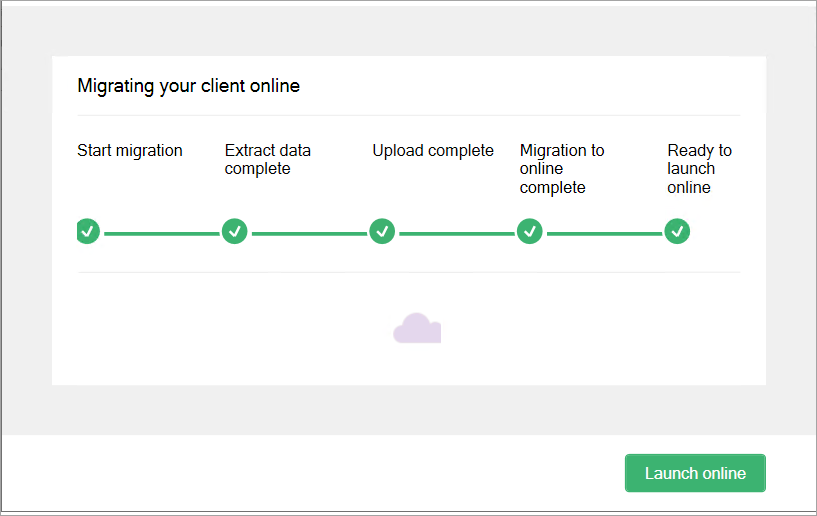Image resolution: width=817 pixels, height=516 pixels.
Task: Click the divider line below the dialog heading
Action: pos(408,115)
